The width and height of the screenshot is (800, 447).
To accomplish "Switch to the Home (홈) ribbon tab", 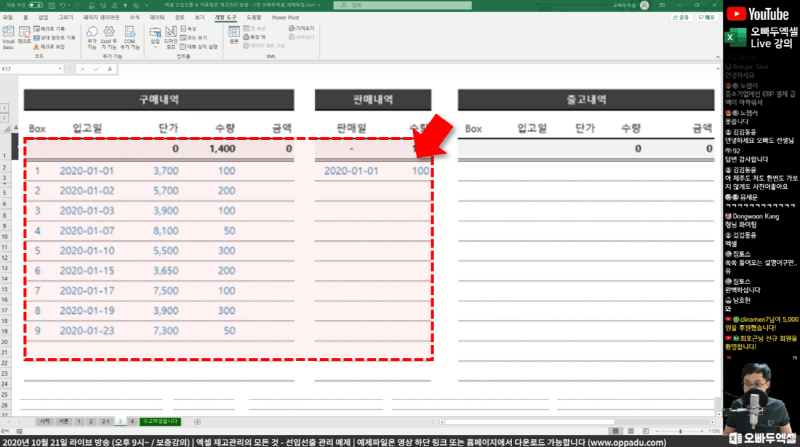I will click(x=26, y=17).
